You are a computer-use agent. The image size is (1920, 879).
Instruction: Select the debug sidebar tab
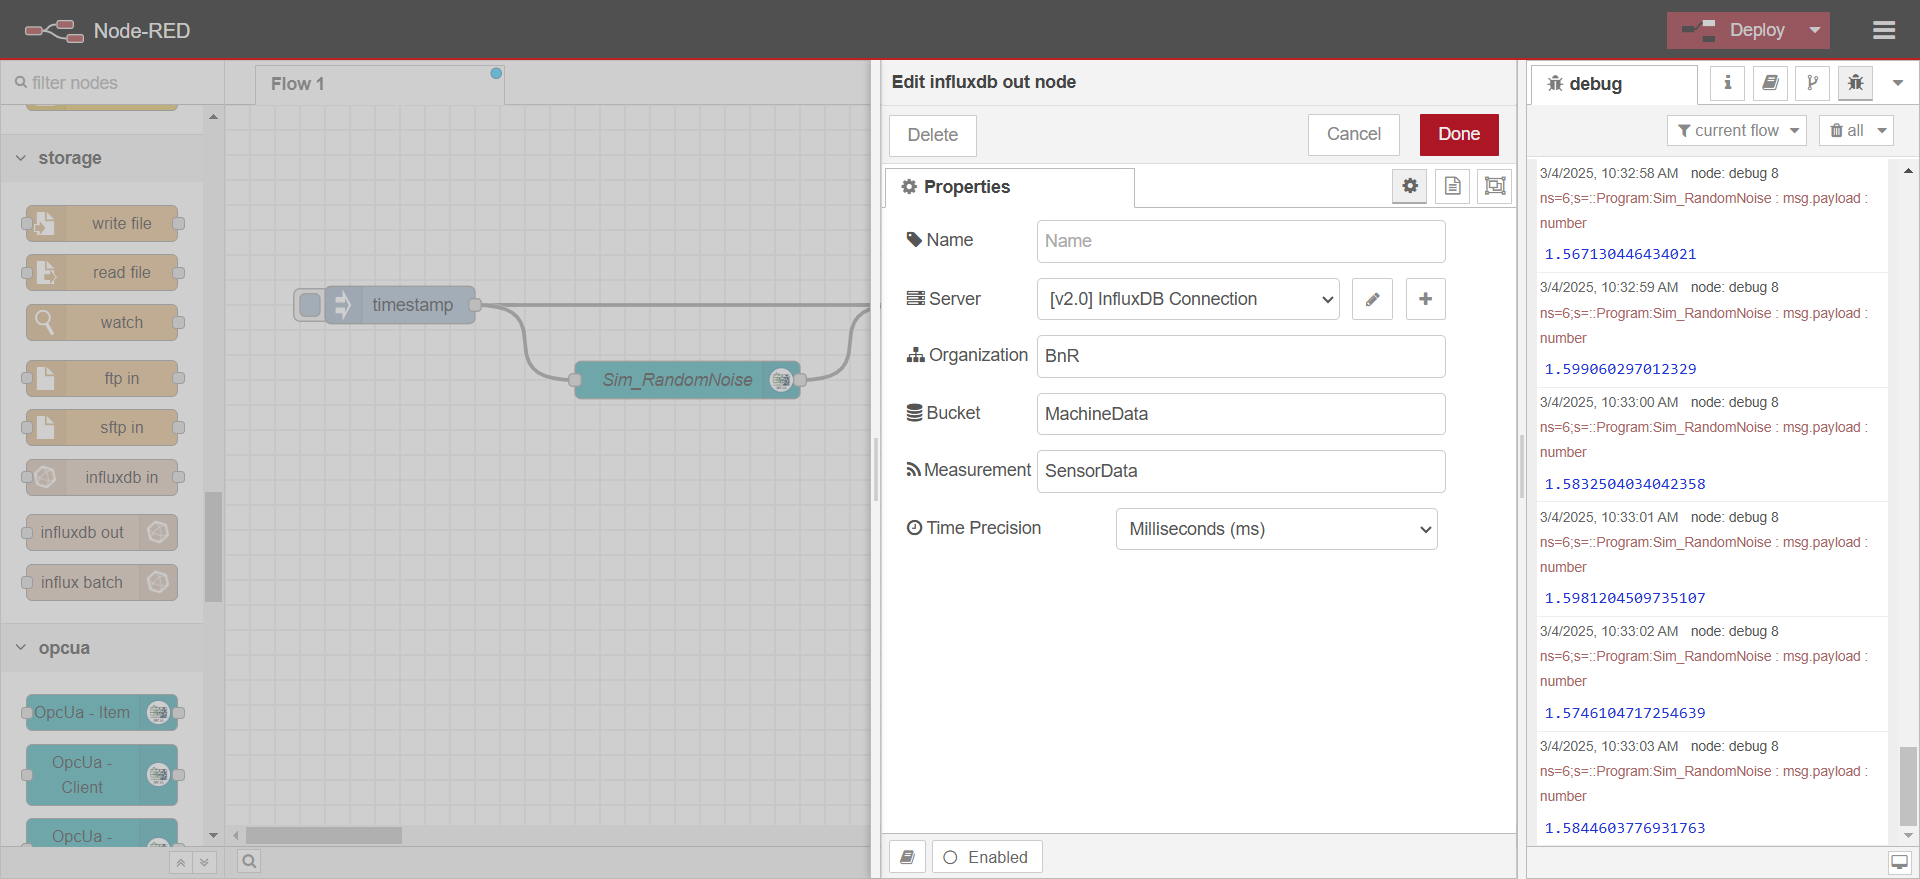point(1612,85)
